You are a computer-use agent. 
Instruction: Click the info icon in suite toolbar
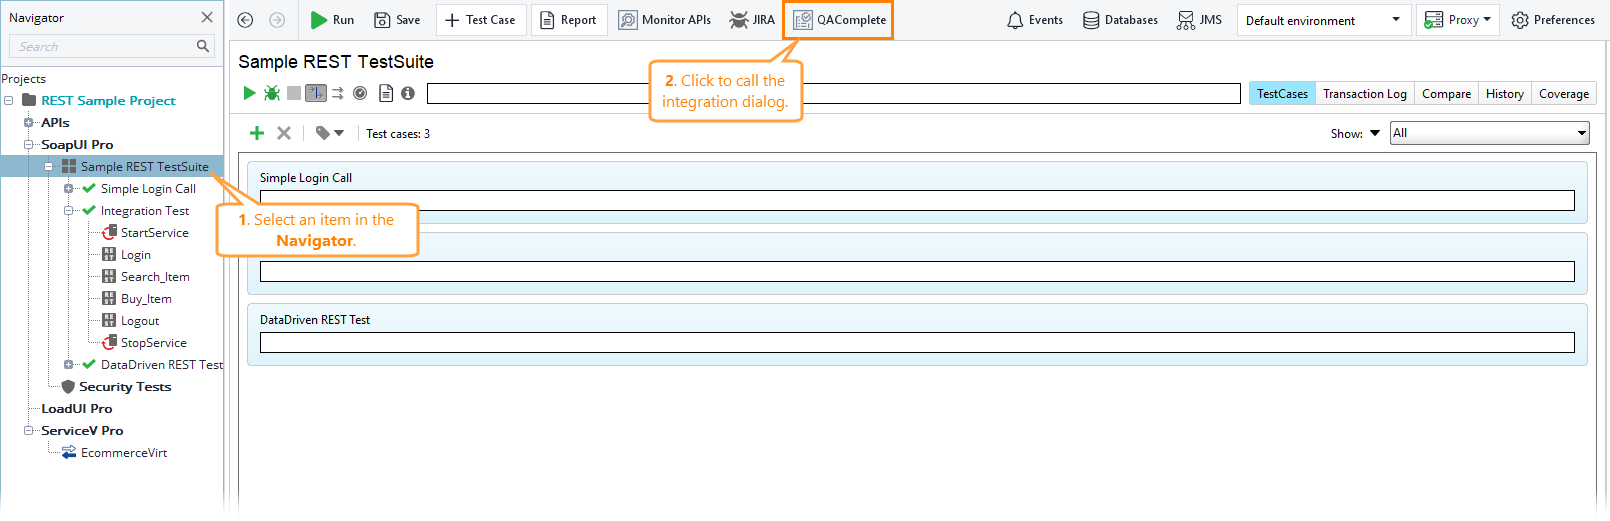[x=408, y=93]
